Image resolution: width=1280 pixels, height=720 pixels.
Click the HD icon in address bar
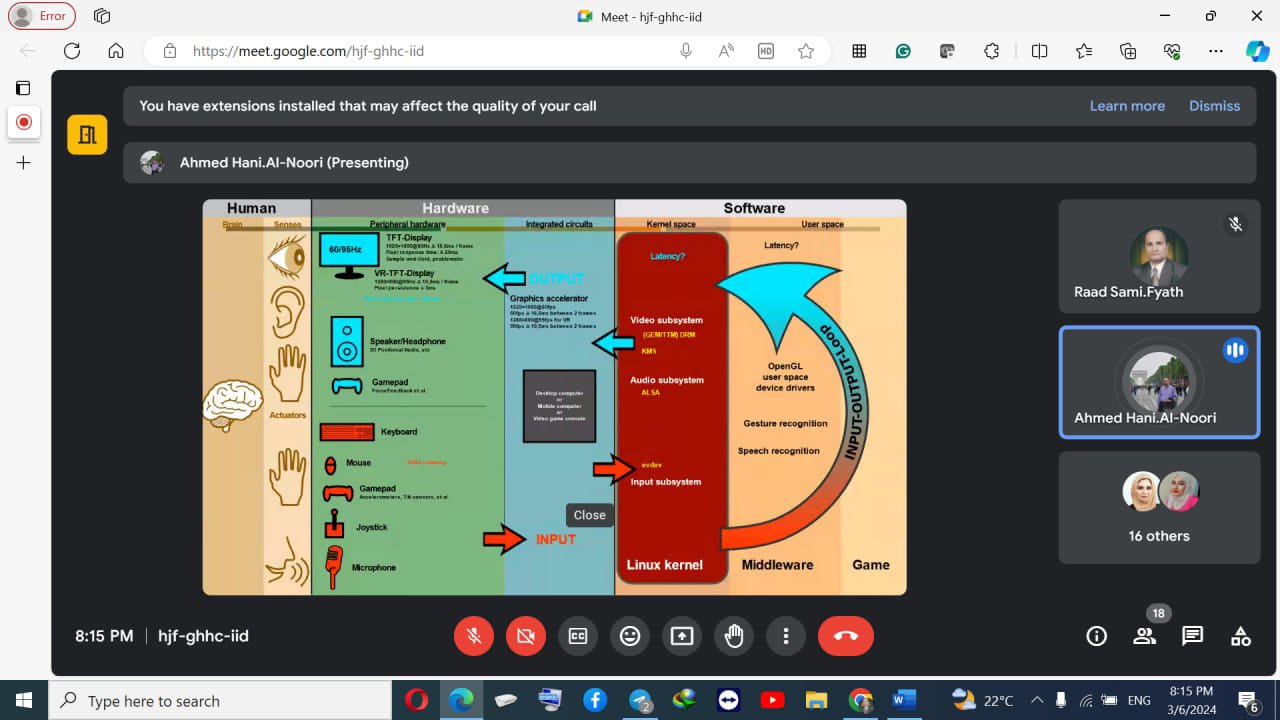coord(766,51)
